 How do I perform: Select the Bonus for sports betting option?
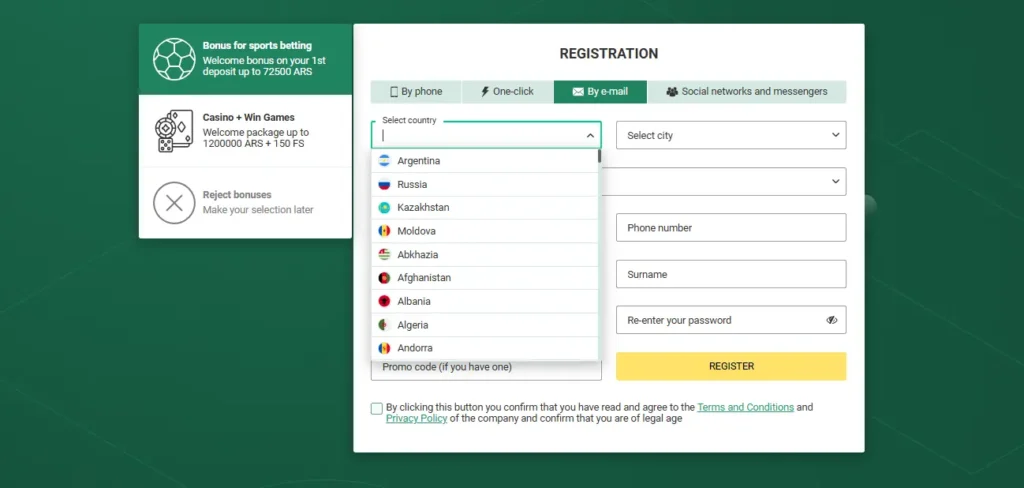245,59
